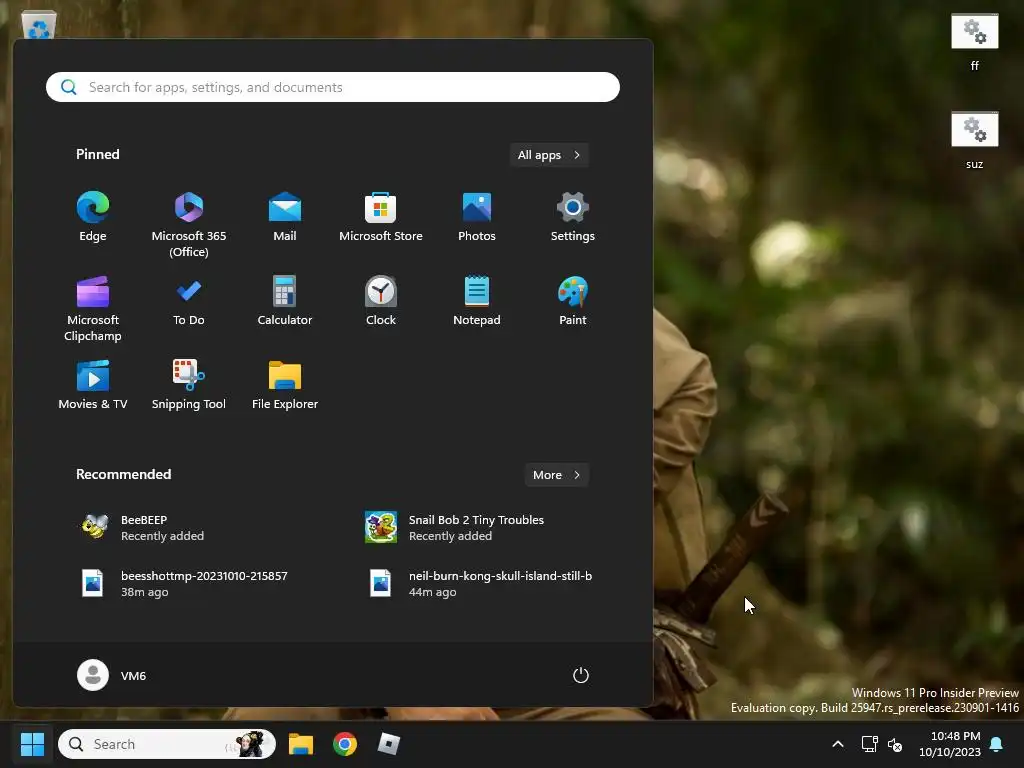
Task: Launch the Photos app
Action: click(477, 217)
